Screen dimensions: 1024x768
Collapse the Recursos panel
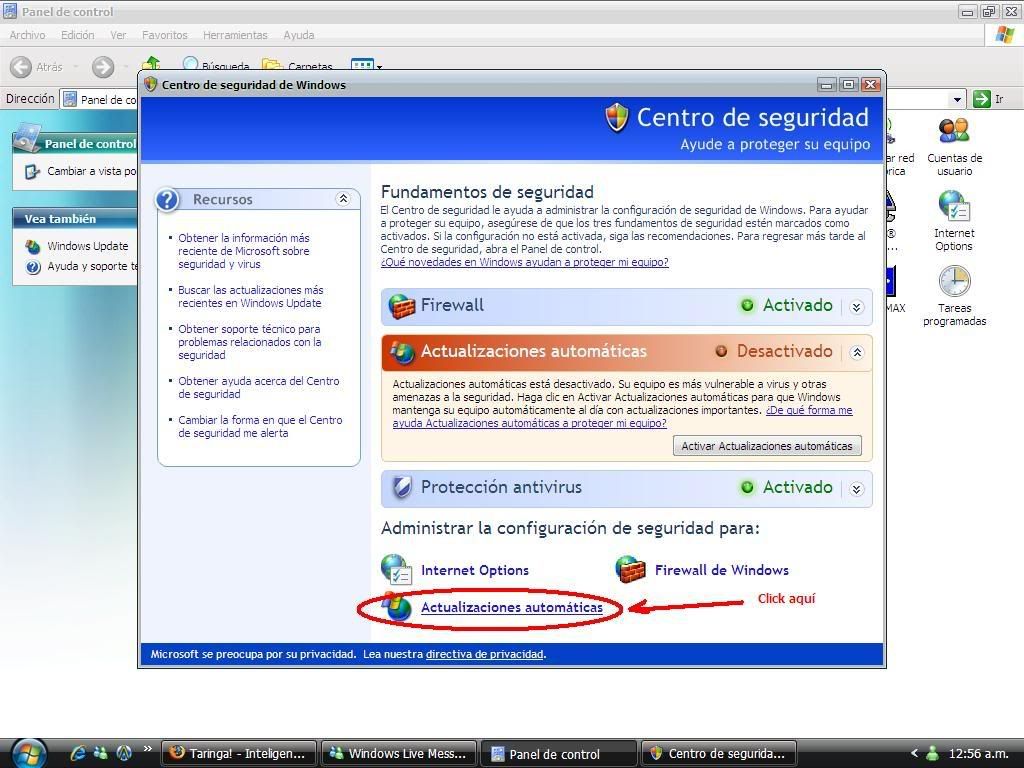pyautogui.click(x=343, y=199)
